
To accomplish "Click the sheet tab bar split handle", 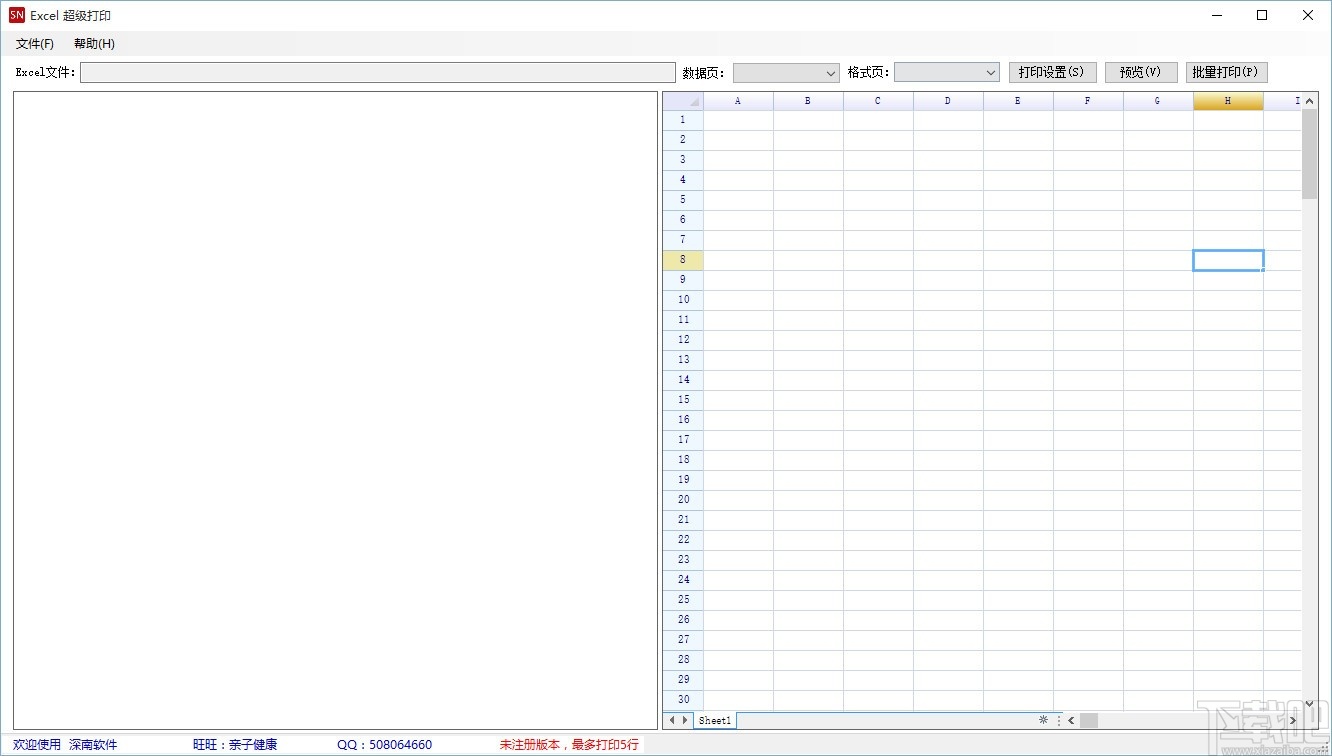I will pyautogui.click(x=1058, y=720).
